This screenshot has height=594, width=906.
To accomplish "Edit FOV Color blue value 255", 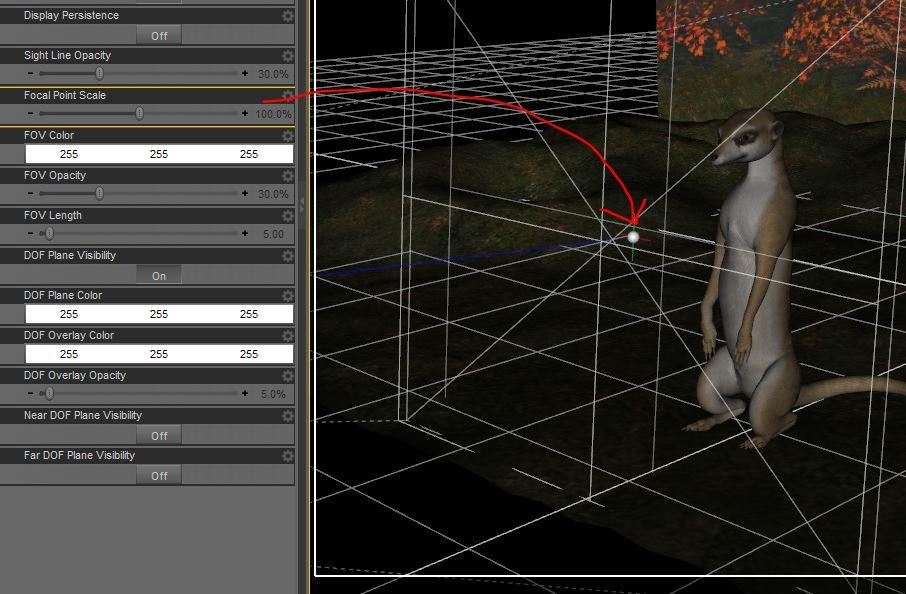I will [249, 154].
